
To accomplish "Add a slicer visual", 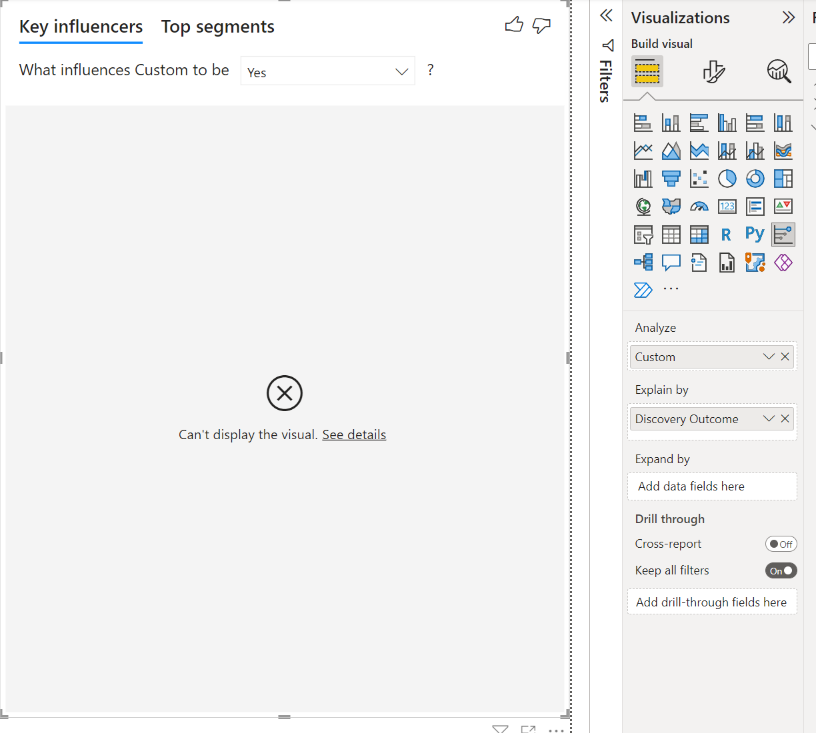I will coord(643,235).
